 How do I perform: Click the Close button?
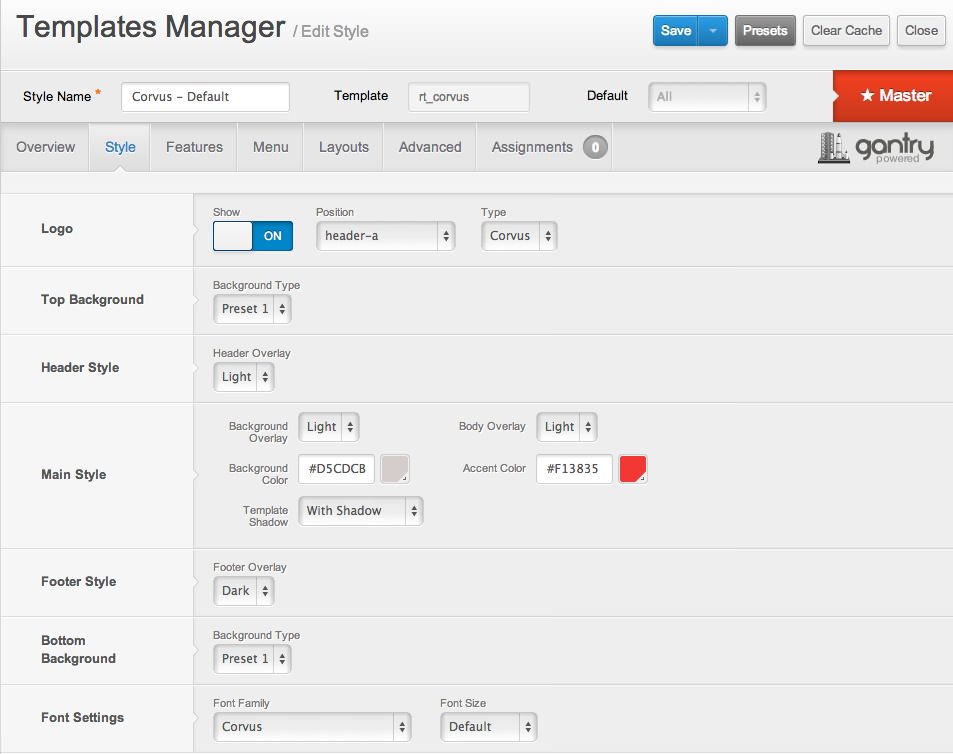(921, 30)
